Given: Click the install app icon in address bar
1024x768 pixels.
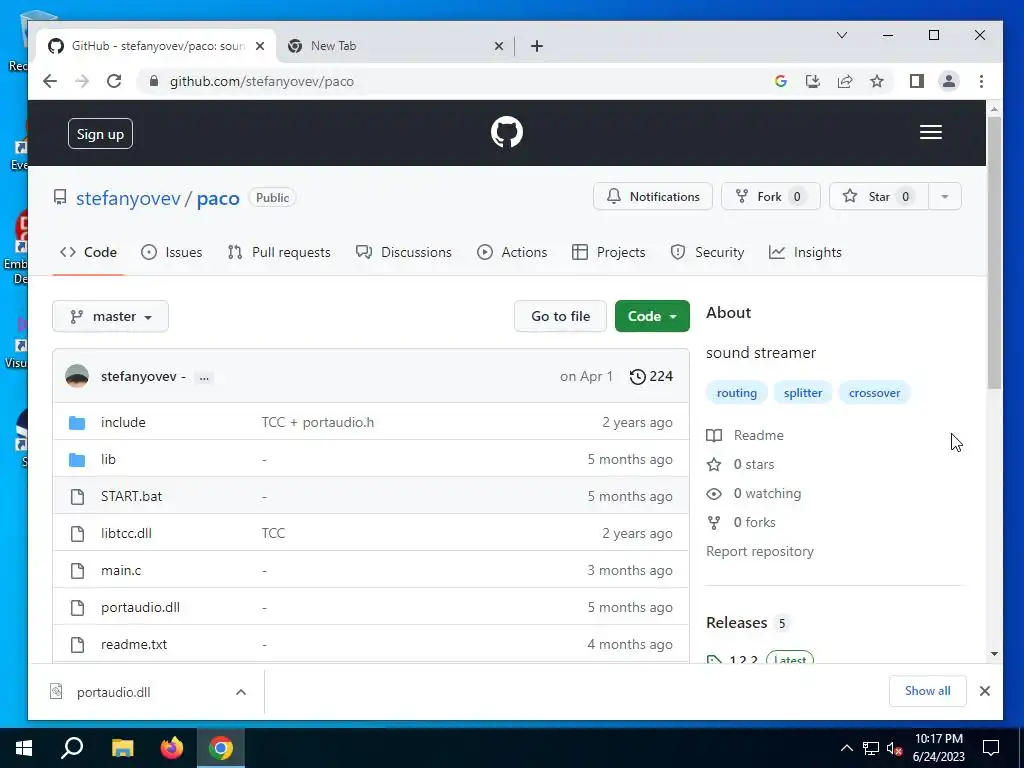Looking at the screenshot, I should tap(812, 81).
